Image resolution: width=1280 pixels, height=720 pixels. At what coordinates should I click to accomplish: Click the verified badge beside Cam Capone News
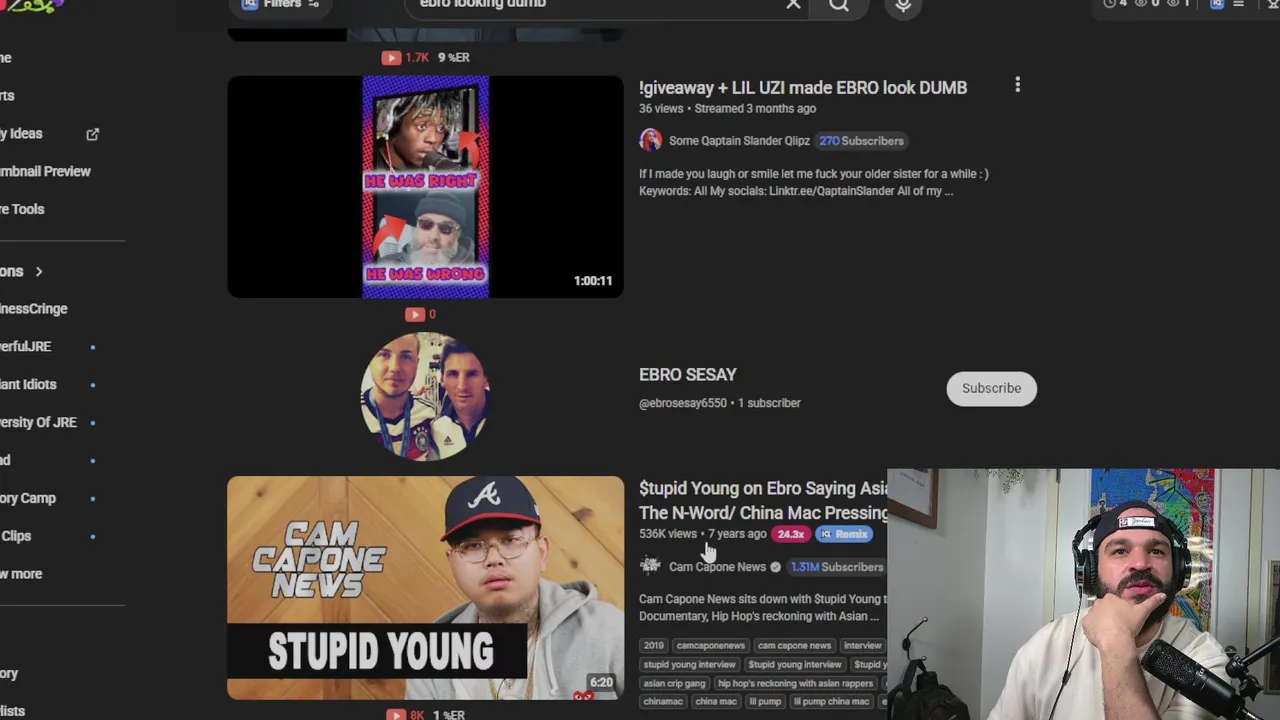(775, 567)
